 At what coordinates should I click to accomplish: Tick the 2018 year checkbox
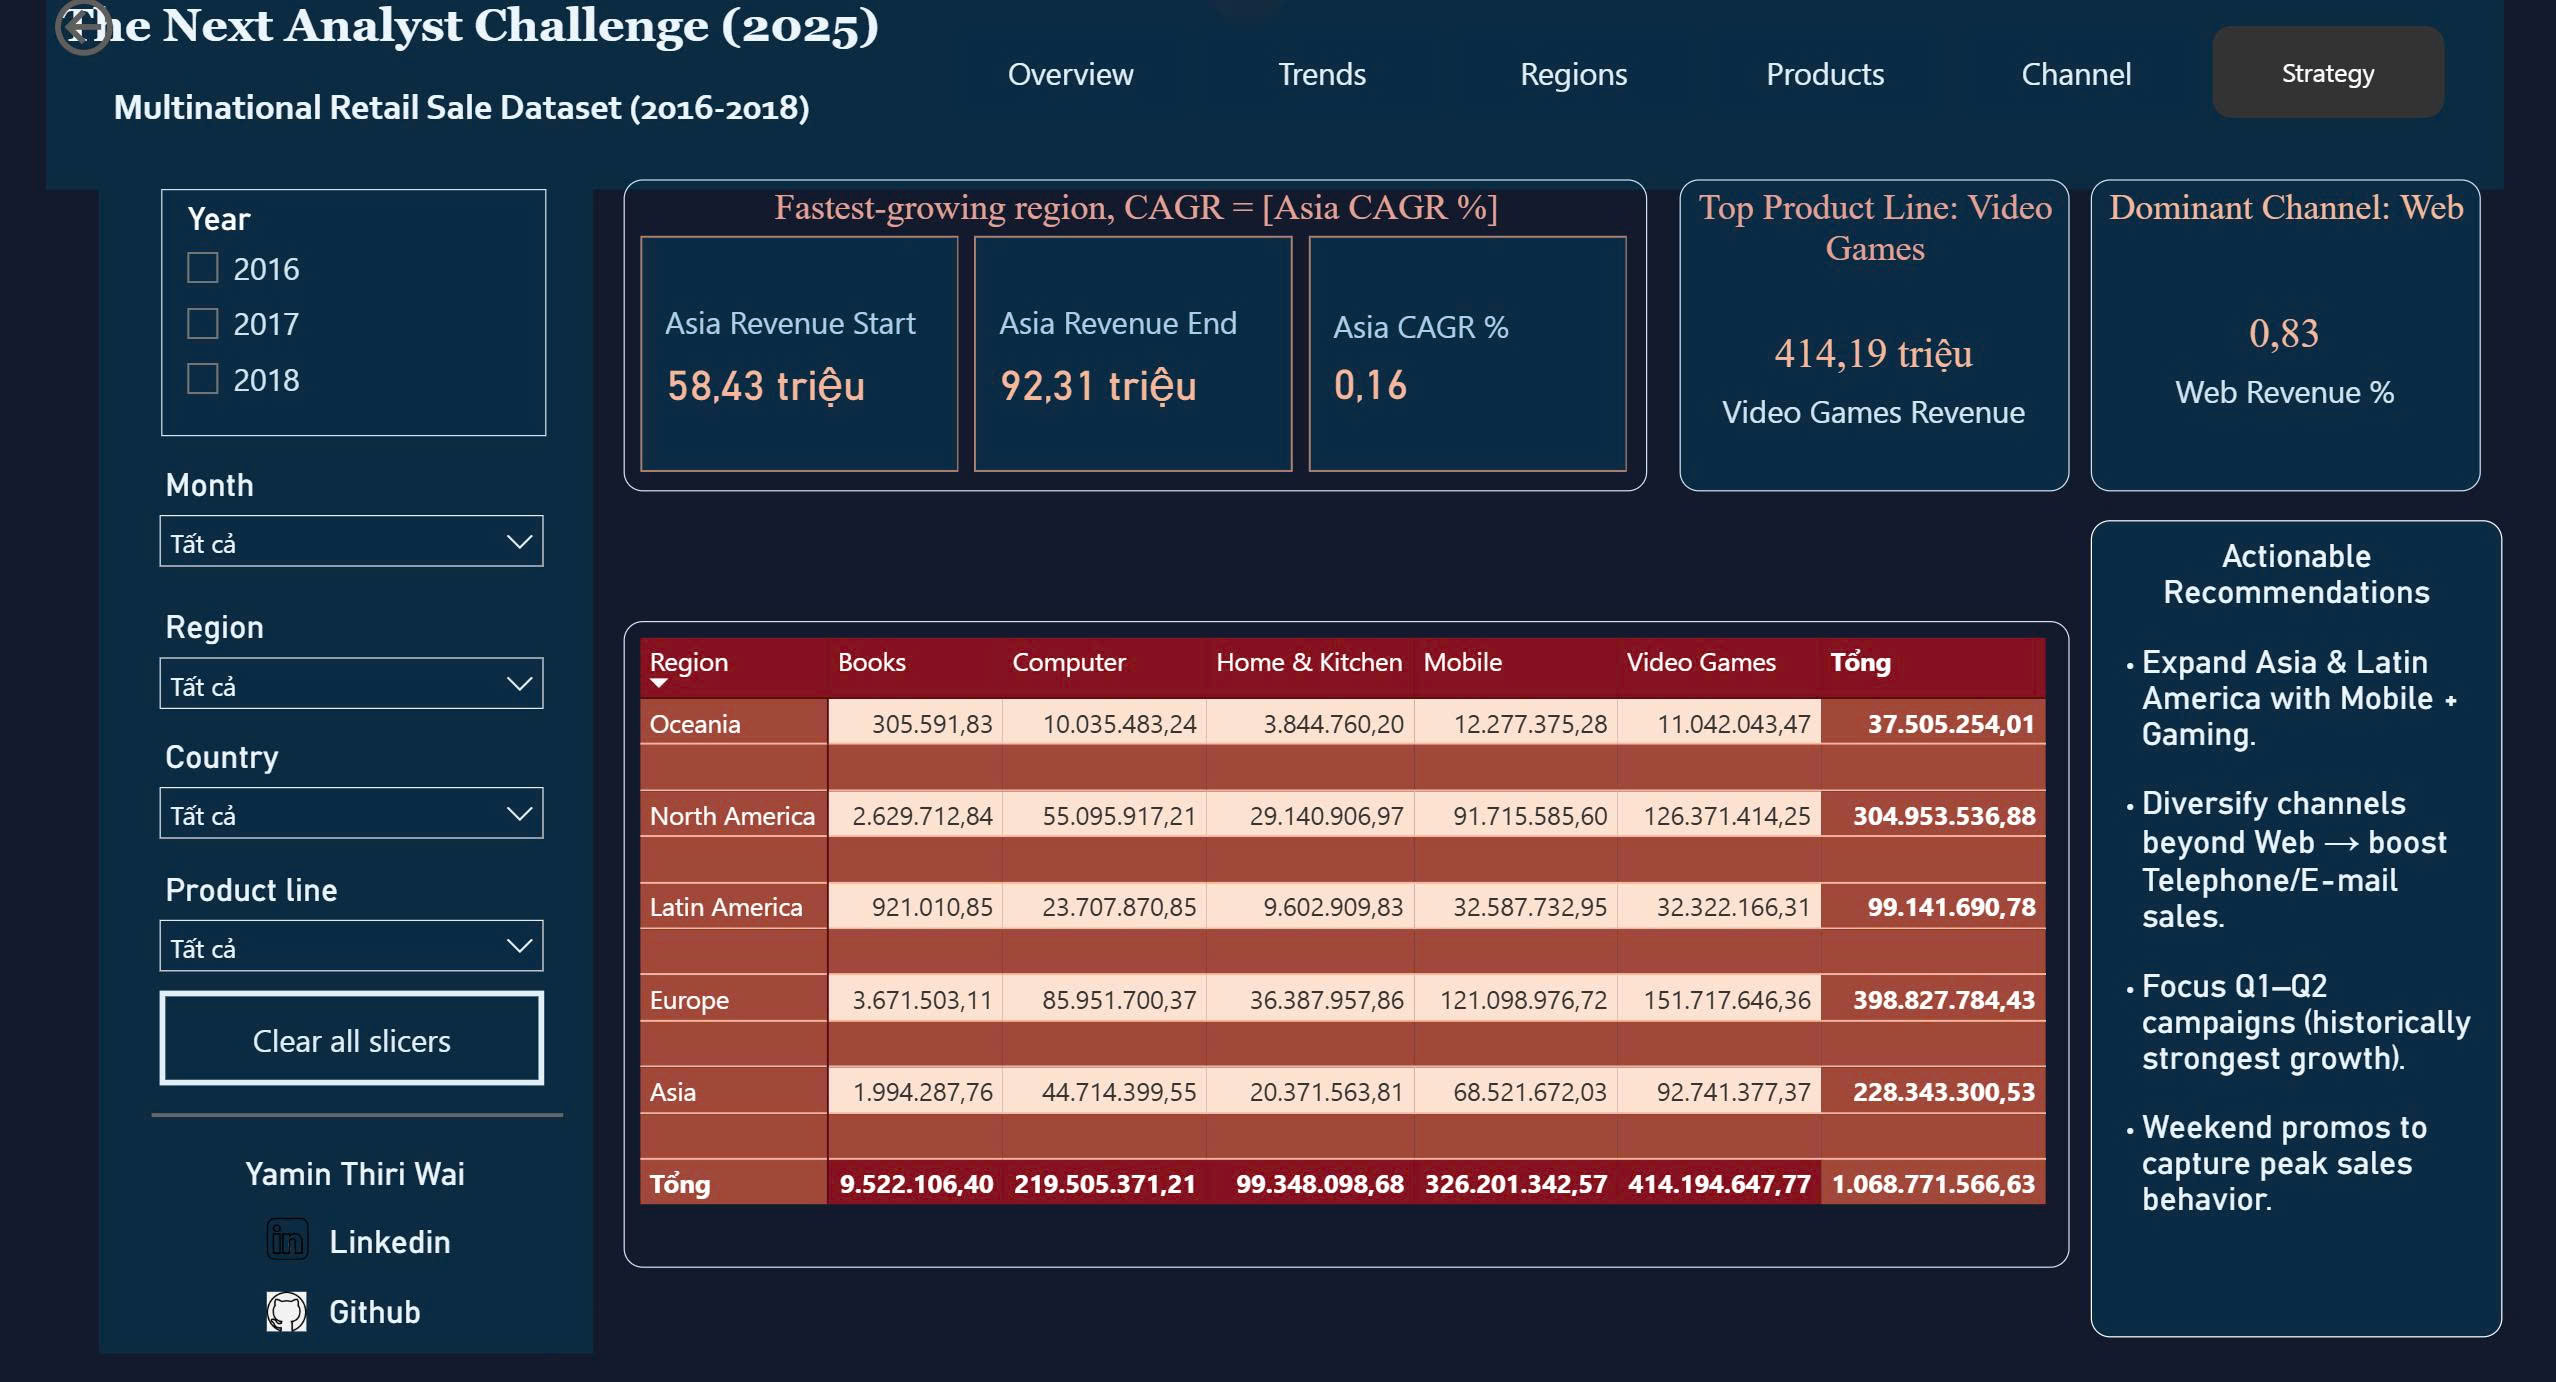(x=203, y=379)
